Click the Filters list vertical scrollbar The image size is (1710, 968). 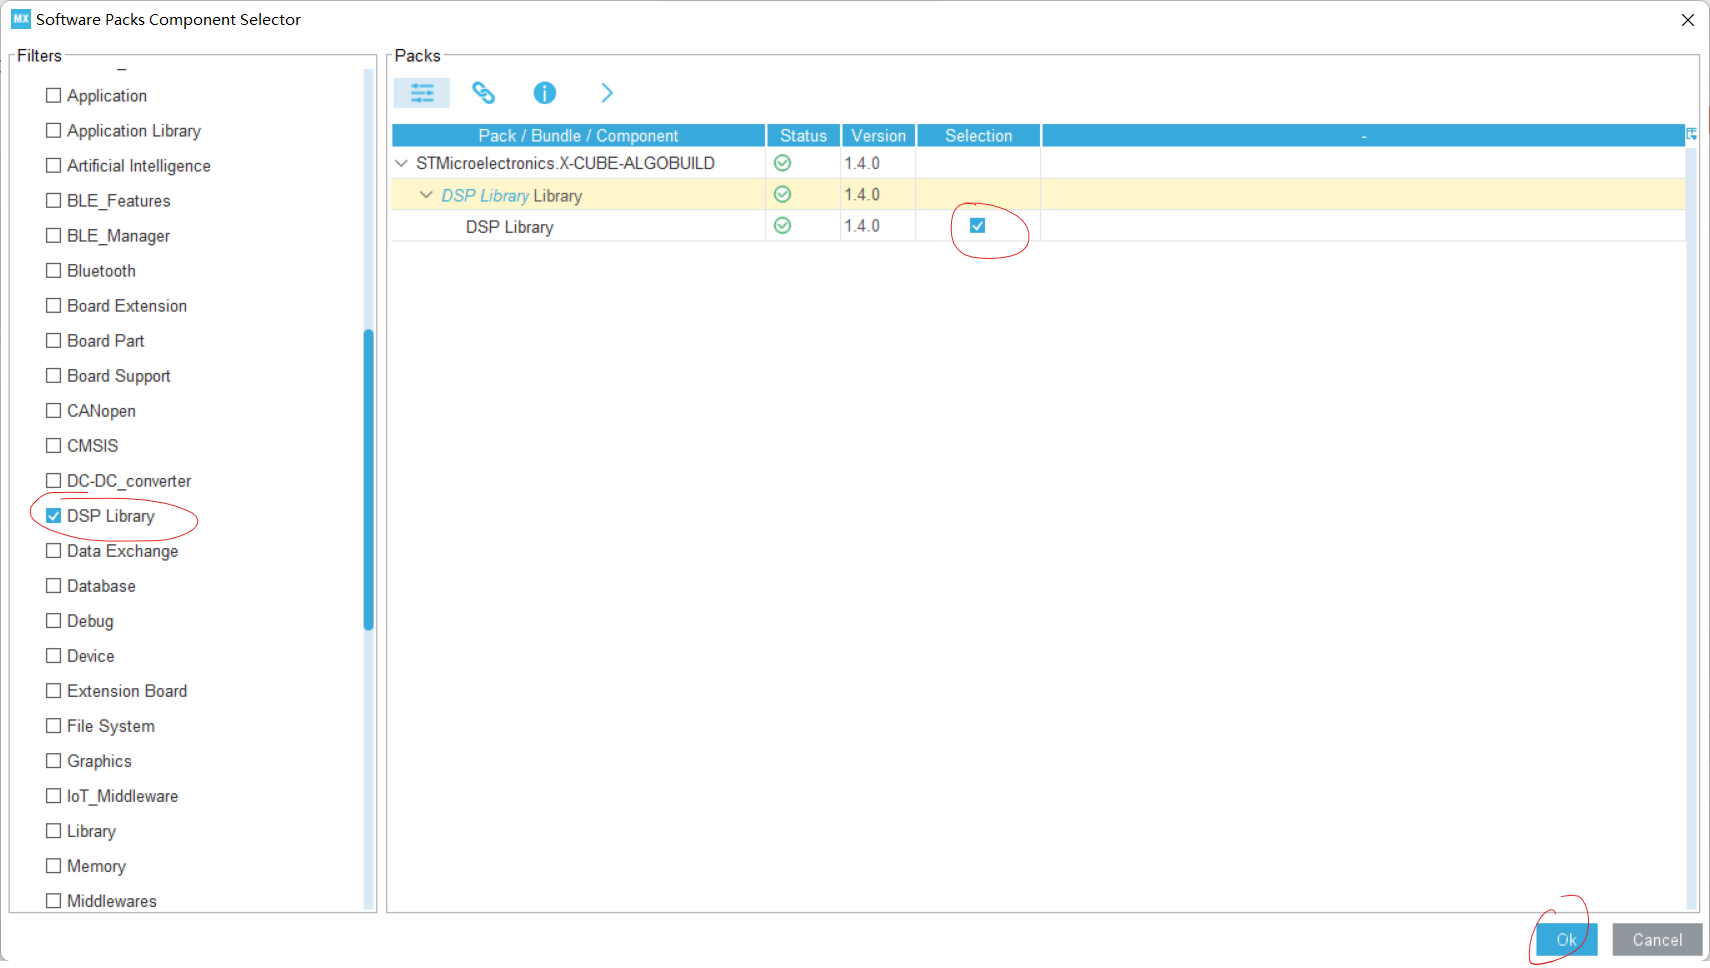(368, 480)
